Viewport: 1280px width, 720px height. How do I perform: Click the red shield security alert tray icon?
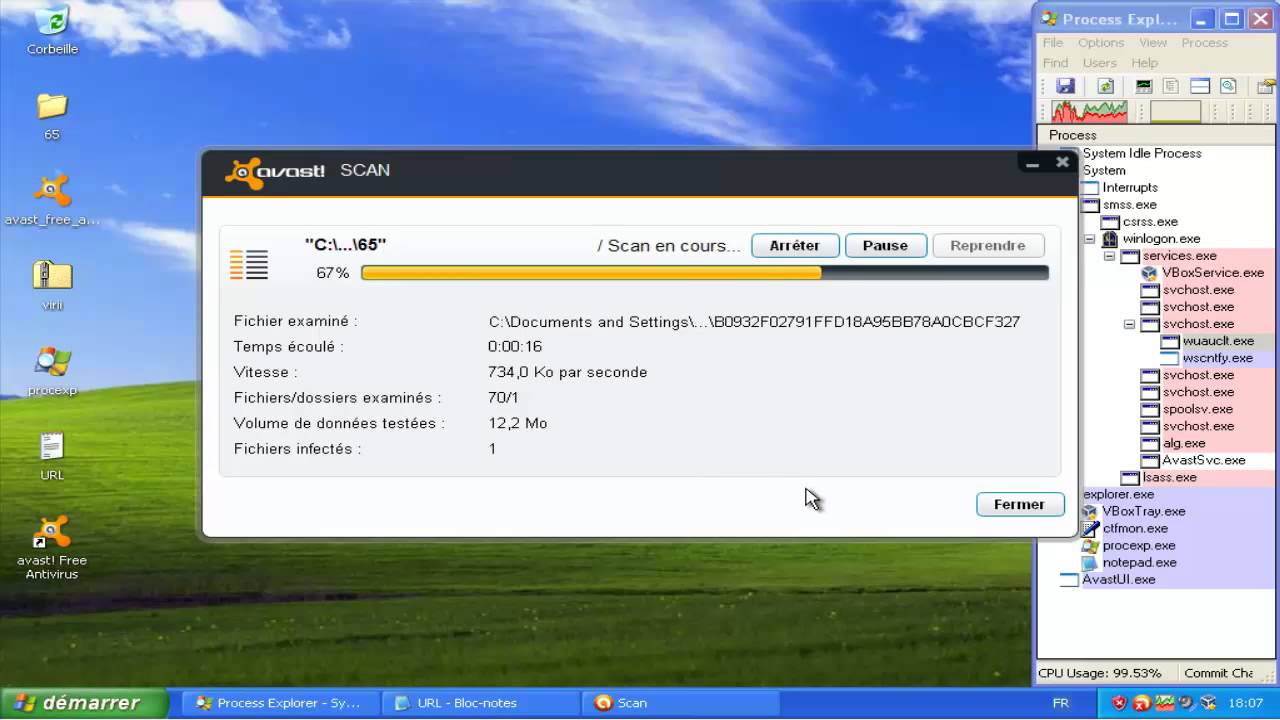click(1120, 702)
